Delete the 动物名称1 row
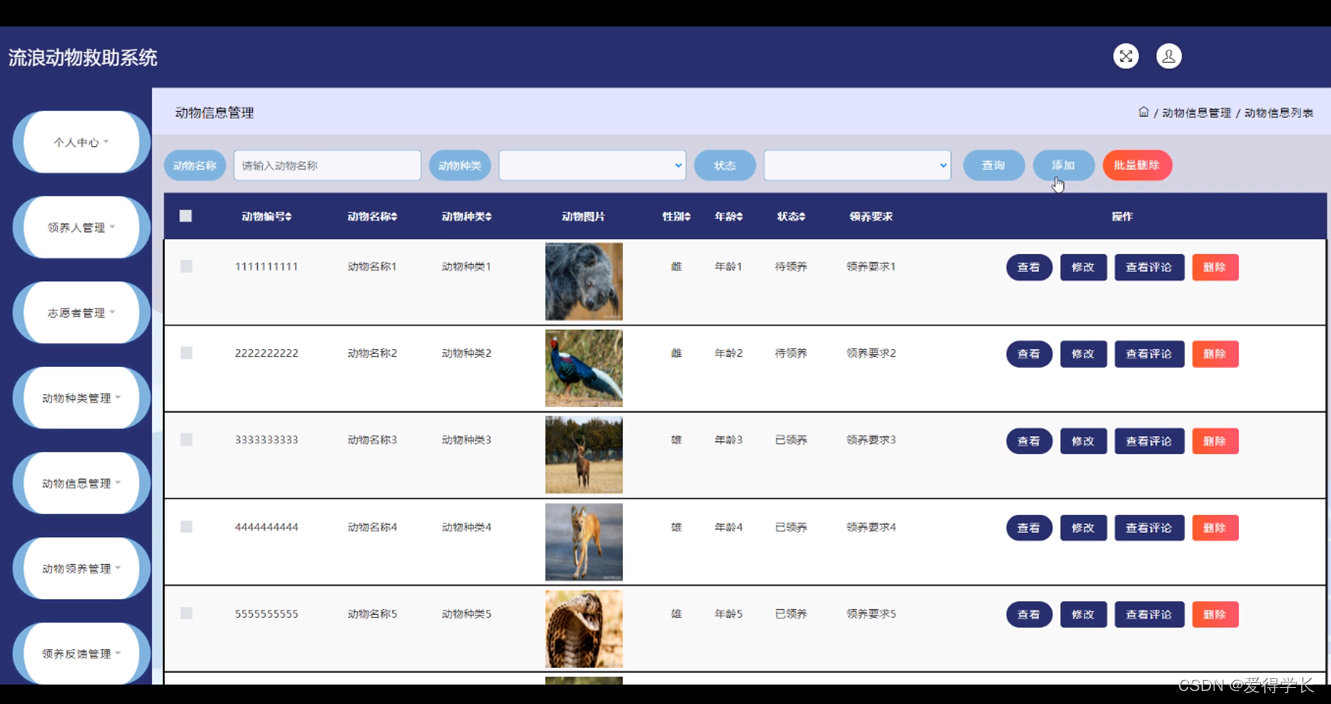The width and height of the screenshot is (1331, 704). coord(1215,267)
